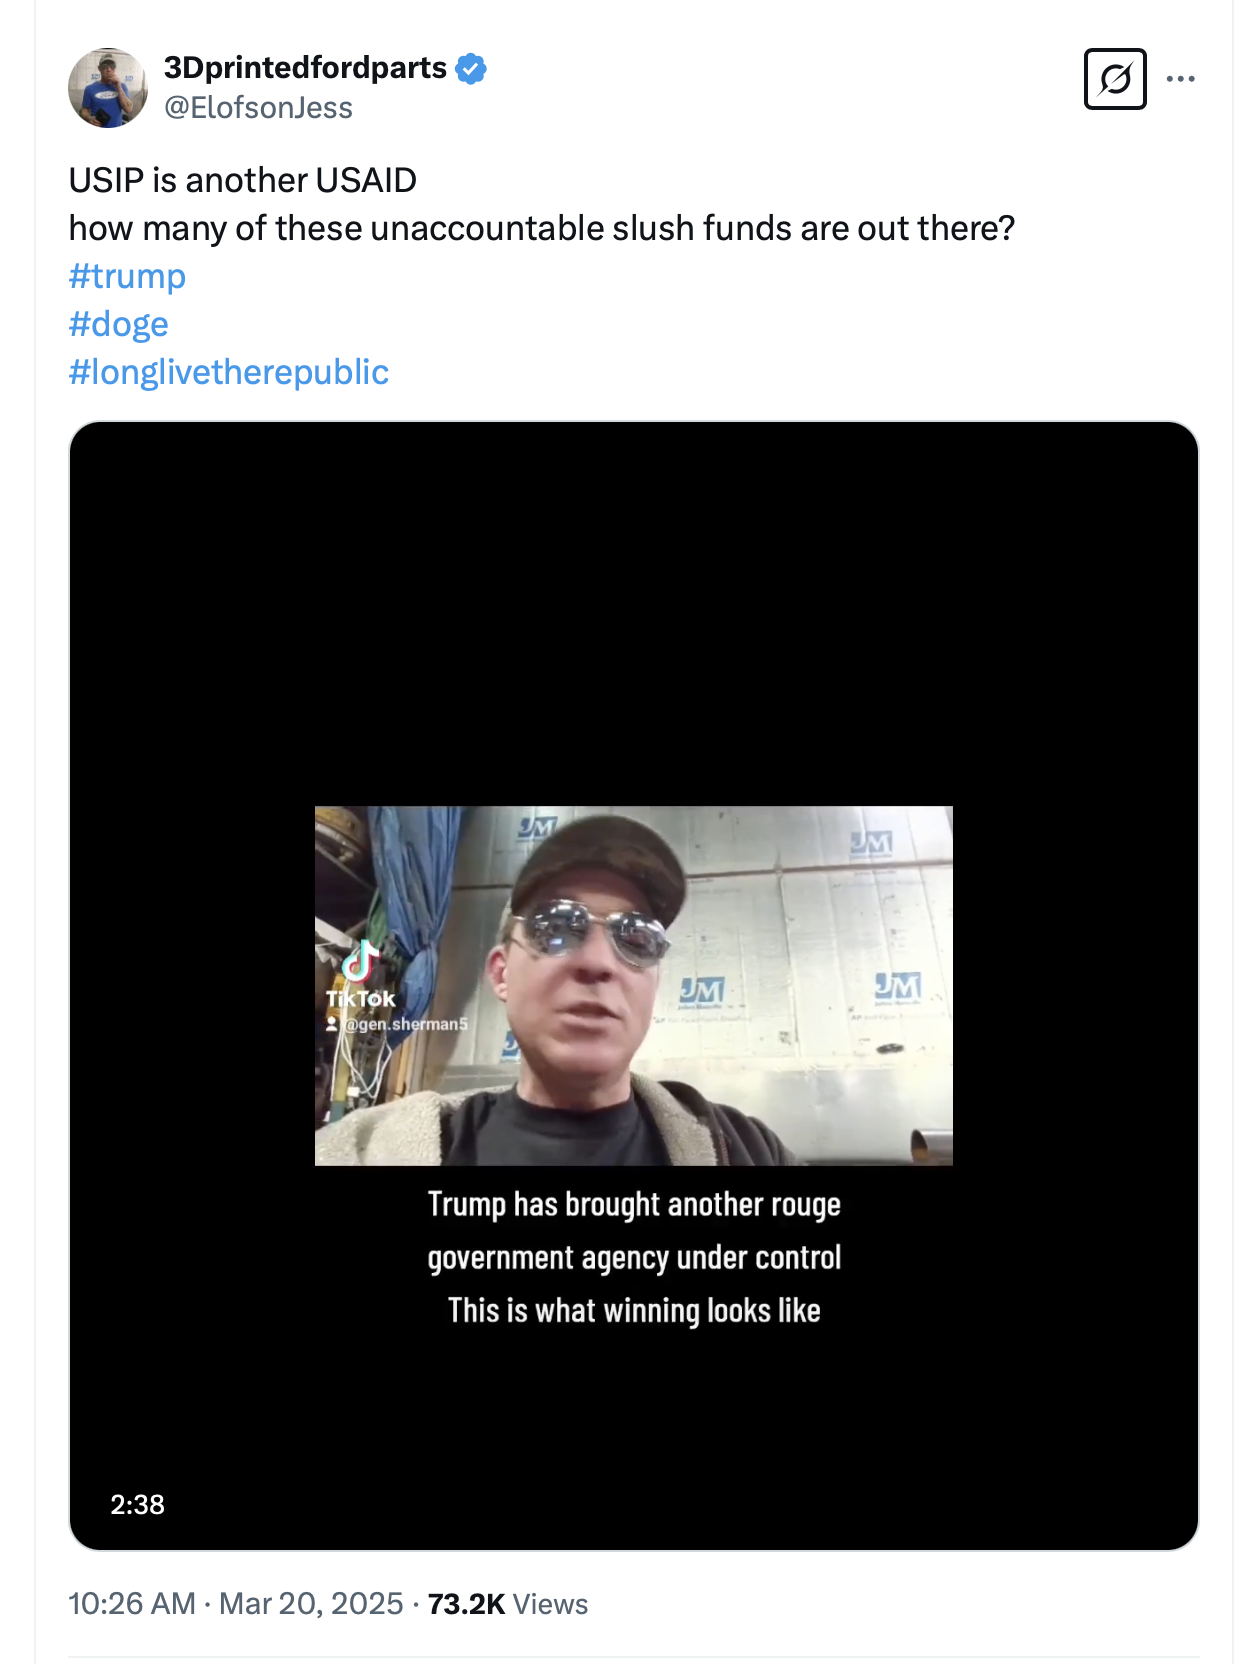Play the video of man in sunglasses

[633, 985]
